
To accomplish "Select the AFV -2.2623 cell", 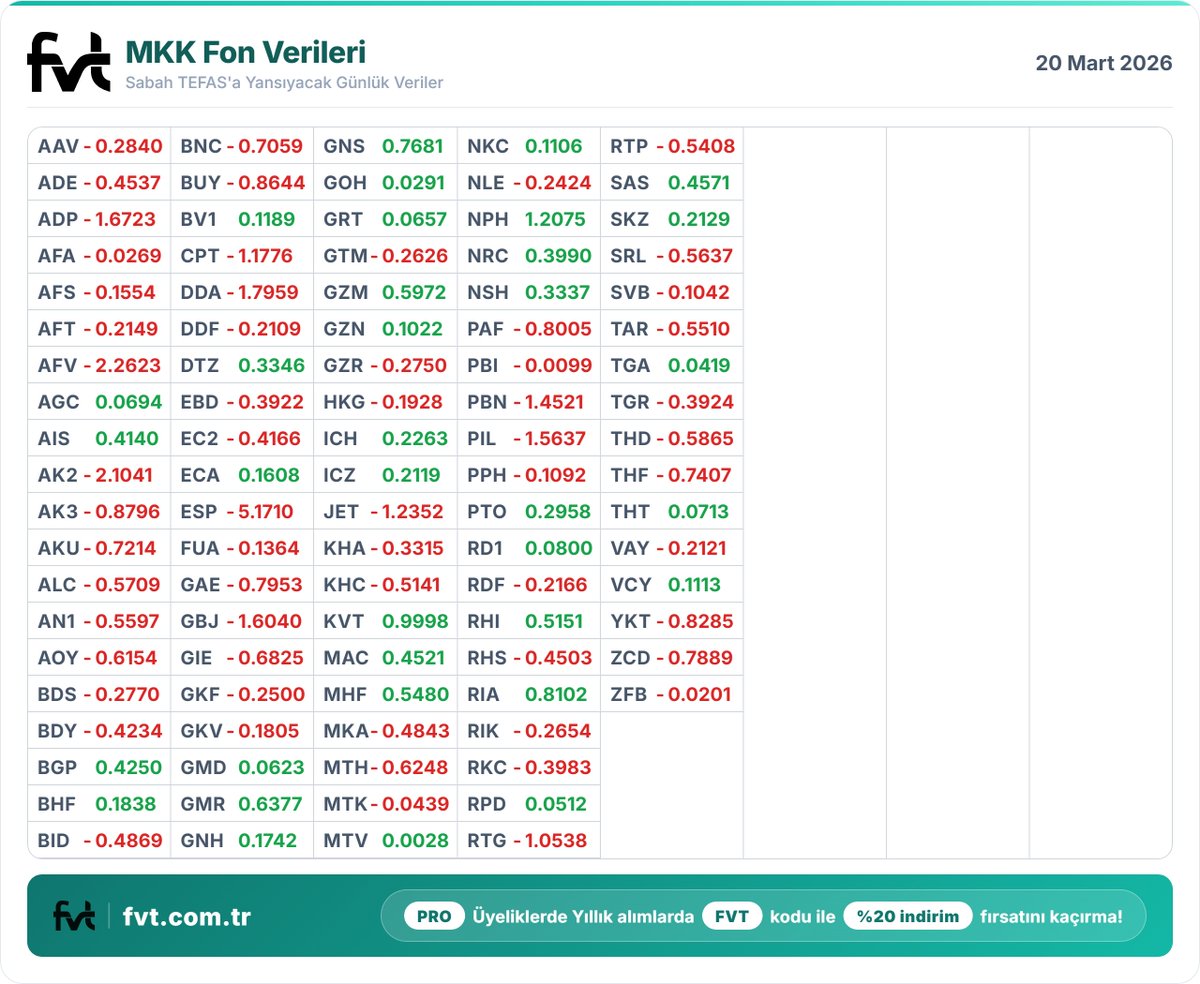I will tap(100, 365).
